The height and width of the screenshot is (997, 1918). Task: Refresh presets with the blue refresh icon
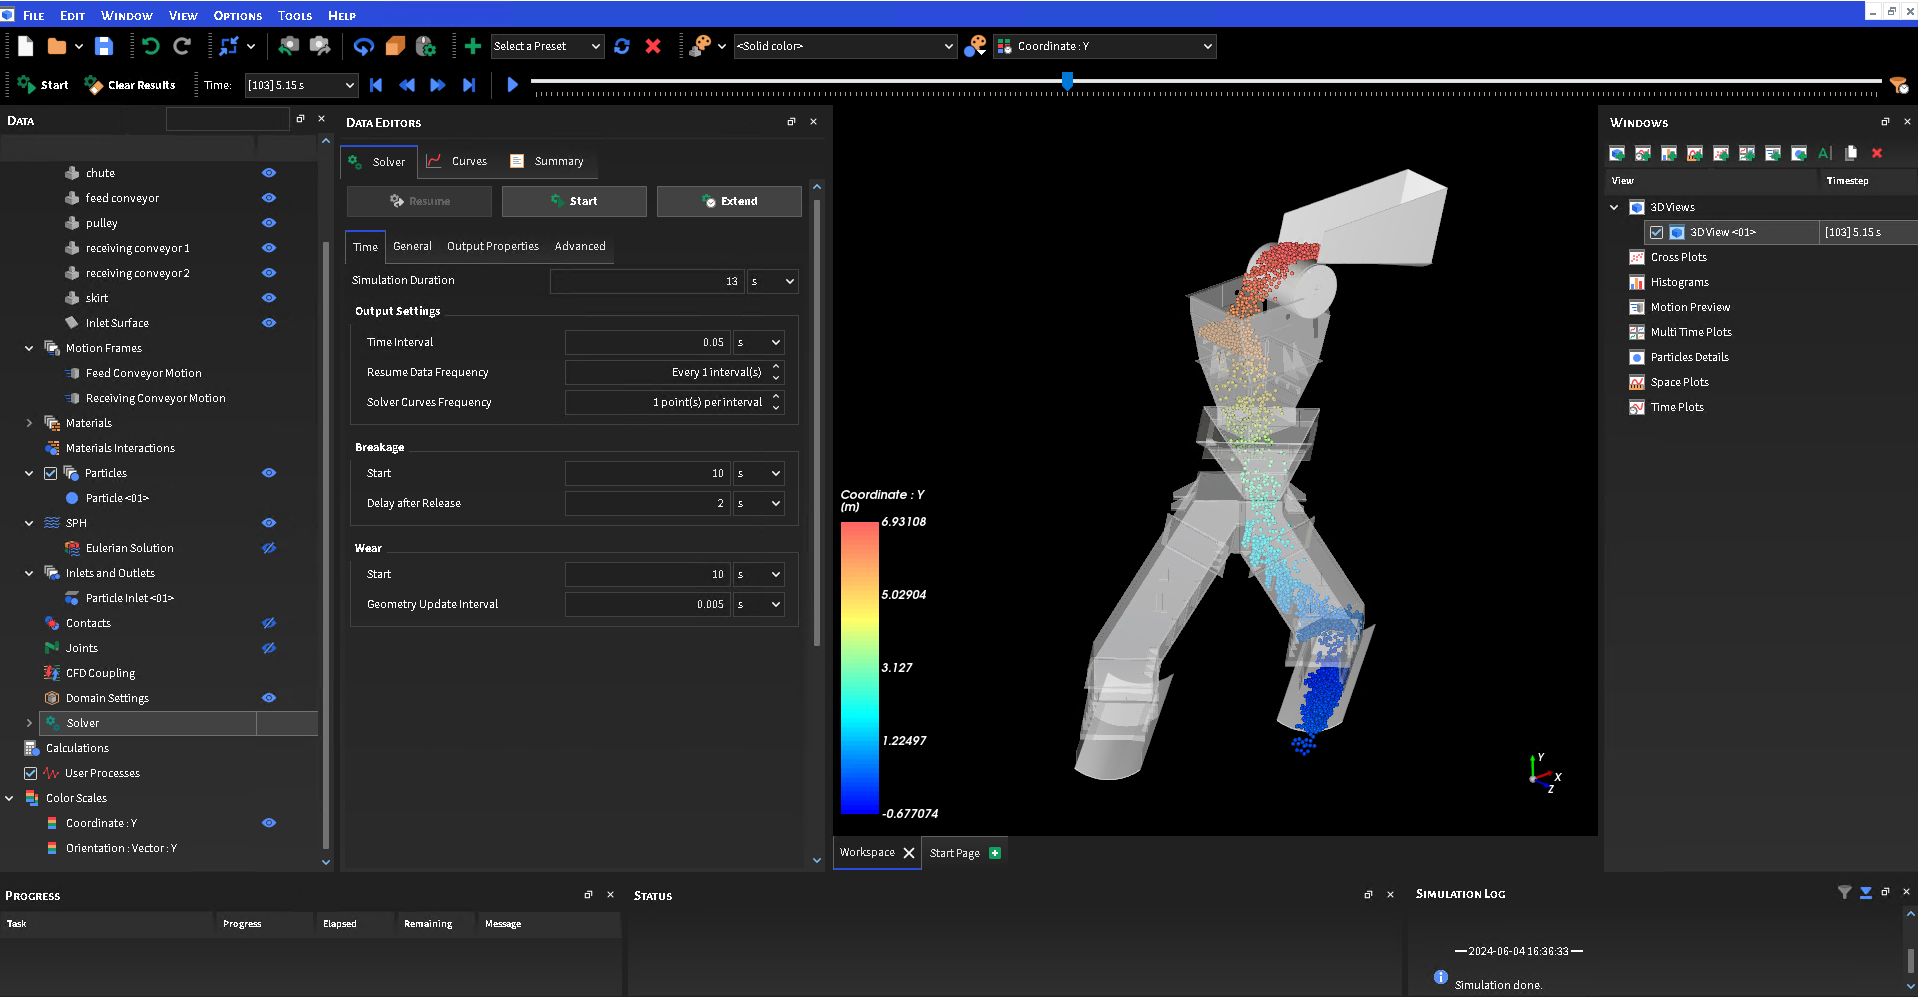point(622,46)
